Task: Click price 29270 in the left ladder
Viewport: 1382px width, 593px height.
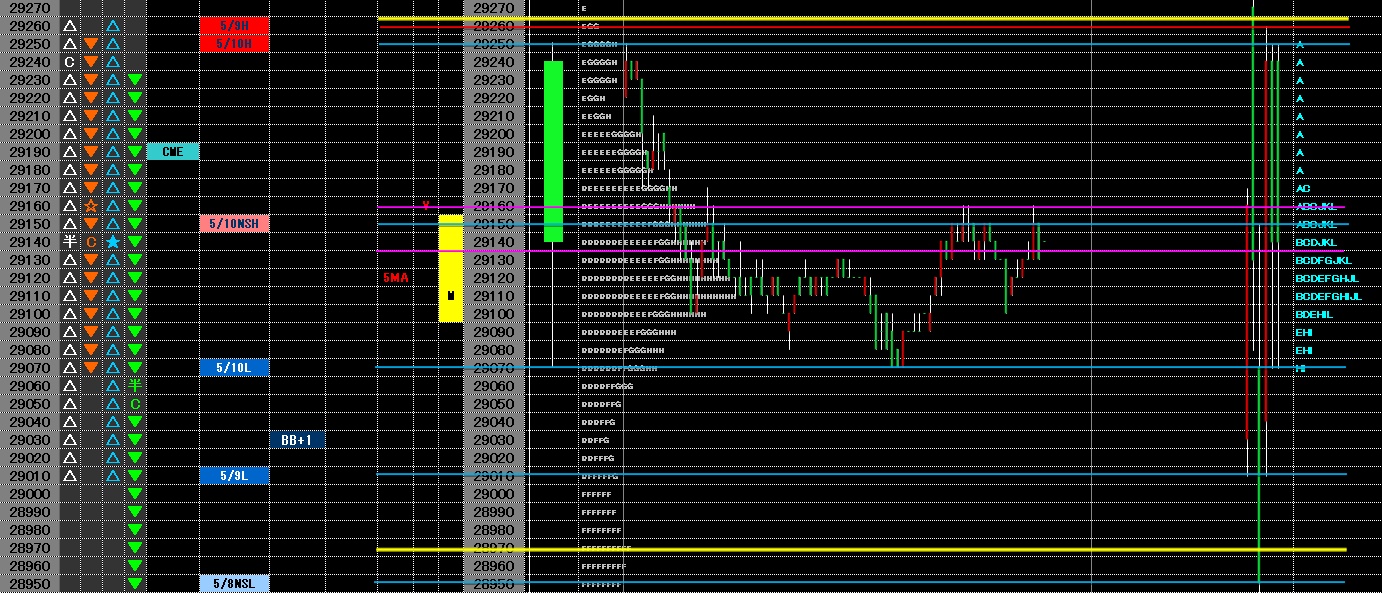Action: (29, 8)
